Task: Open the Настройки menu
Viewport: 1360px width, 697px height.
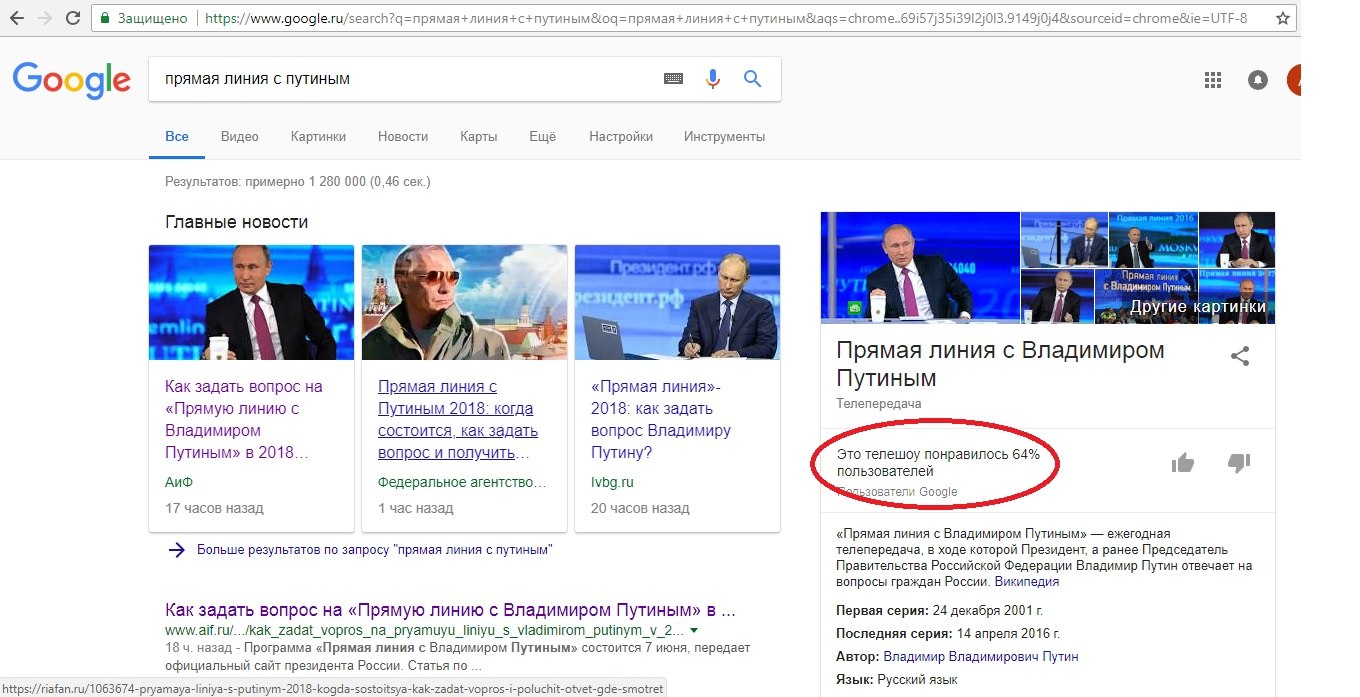Action: 621,137
